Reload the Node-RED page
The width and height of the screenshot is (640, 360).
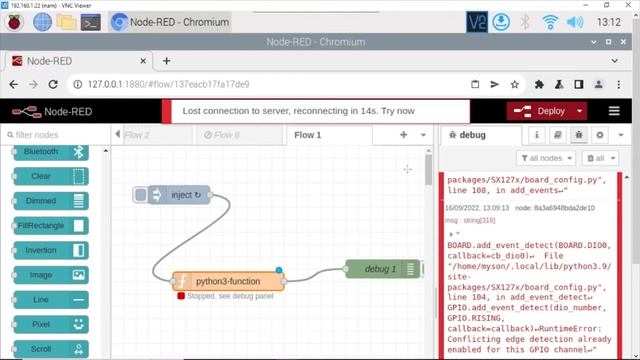53,84
